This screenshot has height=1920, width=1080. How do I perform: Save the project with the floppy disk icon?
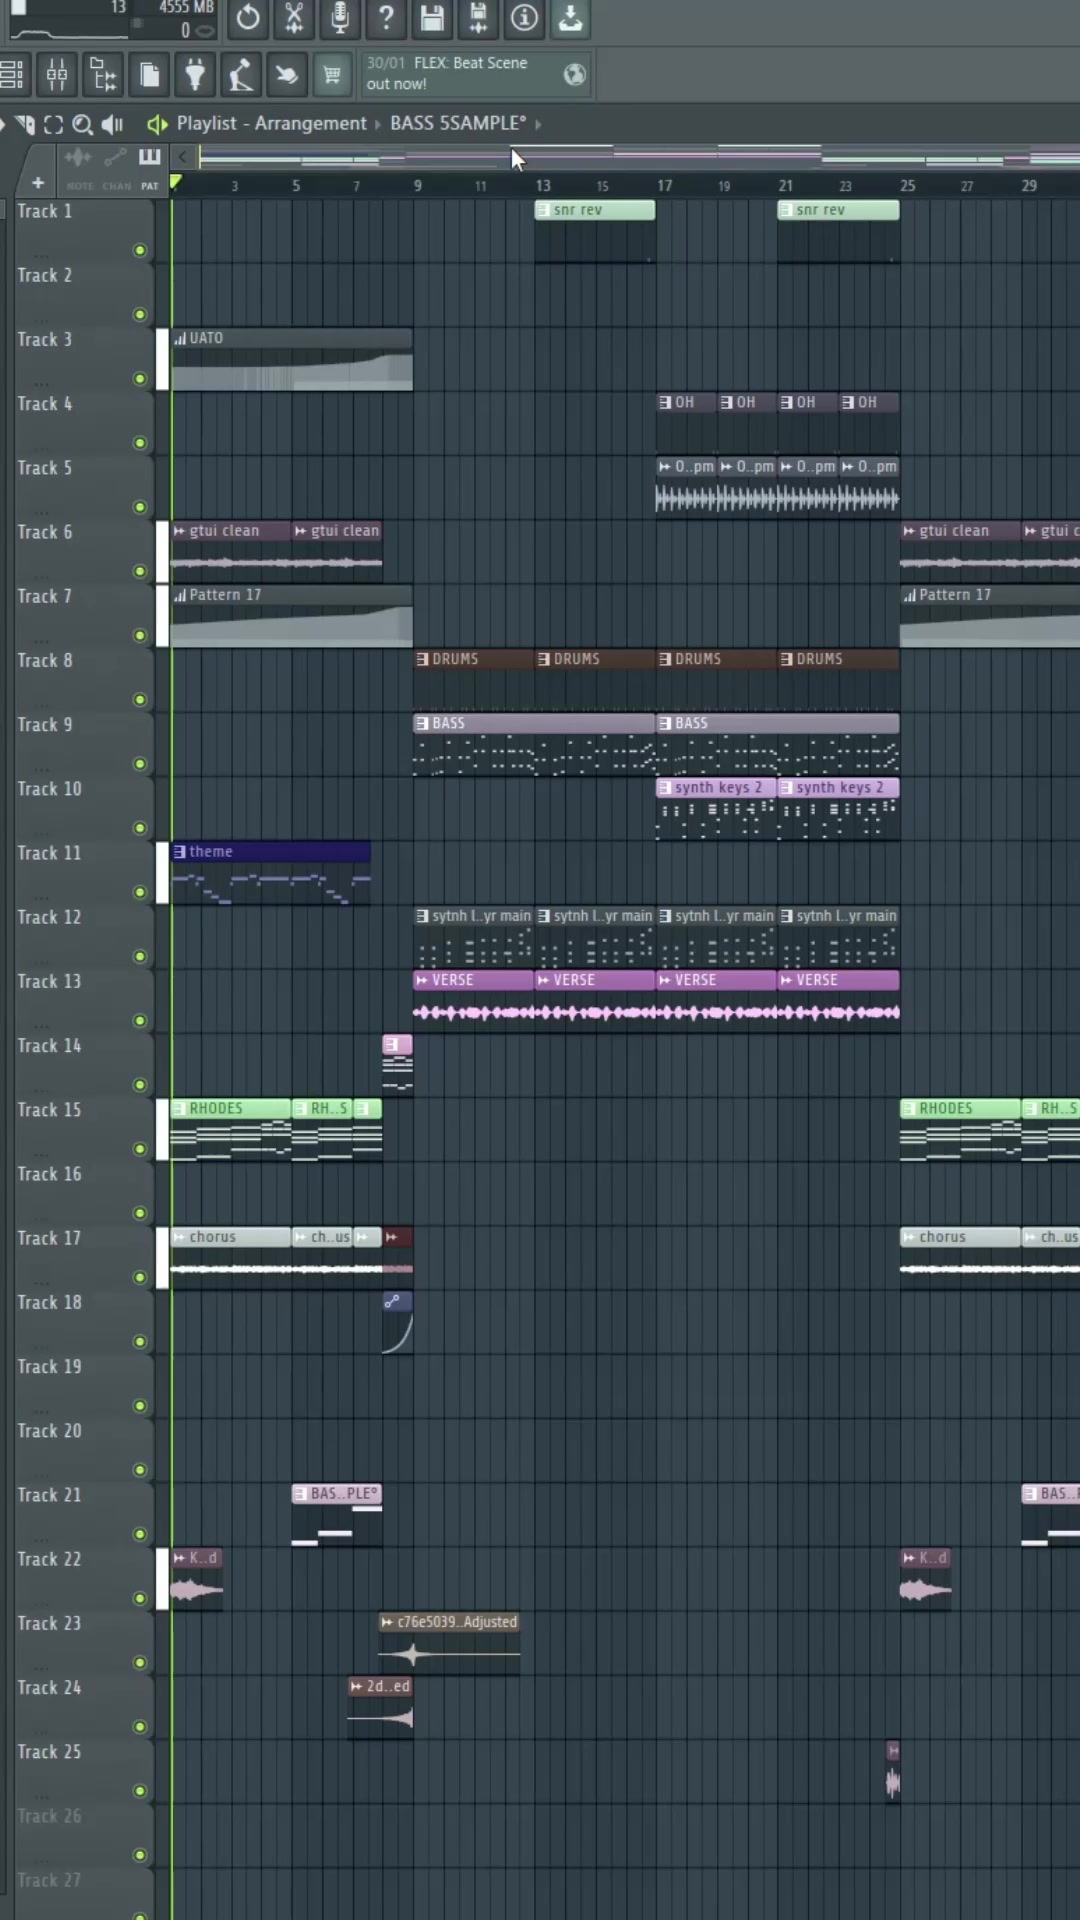click(x=432, y=17)
